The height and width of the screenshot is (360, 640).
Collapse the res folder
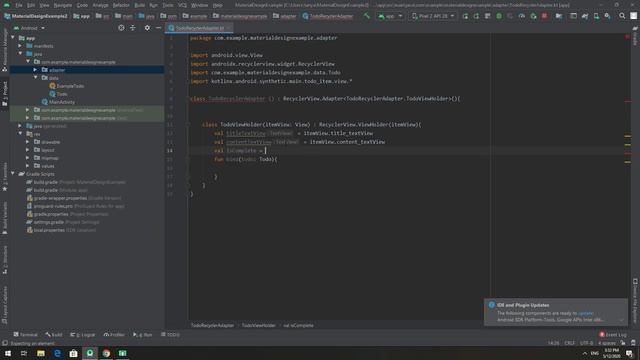click(20, 133)
